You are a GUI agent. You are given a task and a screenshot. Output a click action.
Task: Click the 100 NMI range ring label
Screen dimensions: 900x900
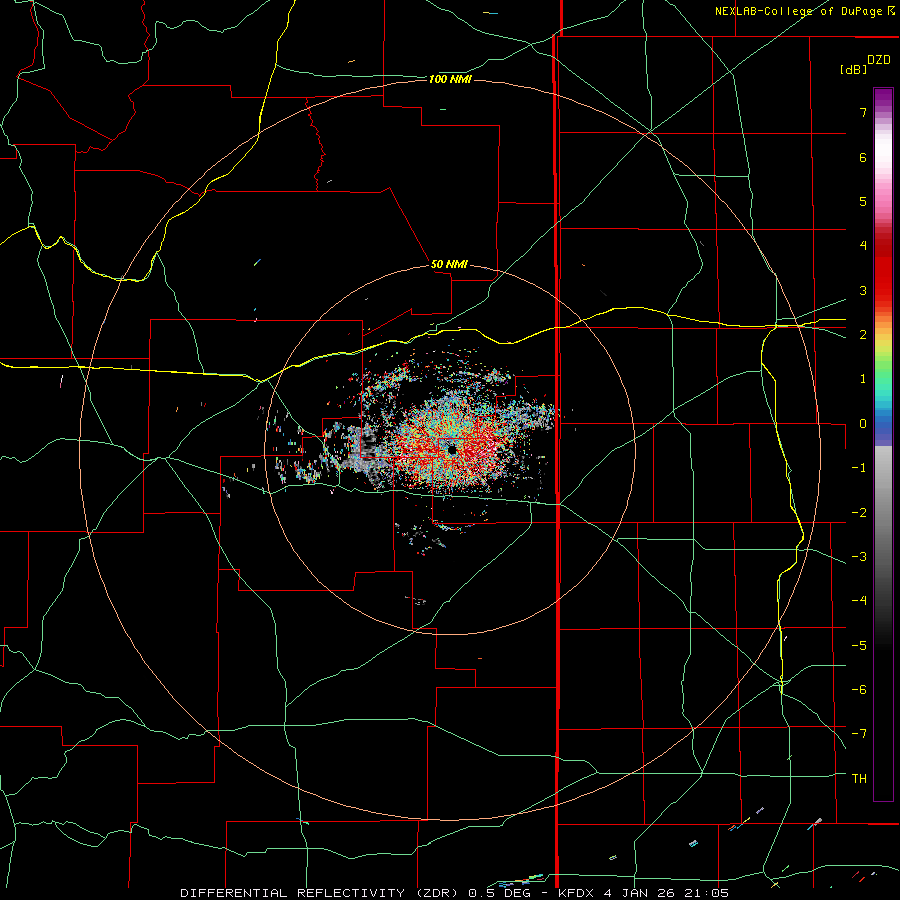(x=450, y=79)
